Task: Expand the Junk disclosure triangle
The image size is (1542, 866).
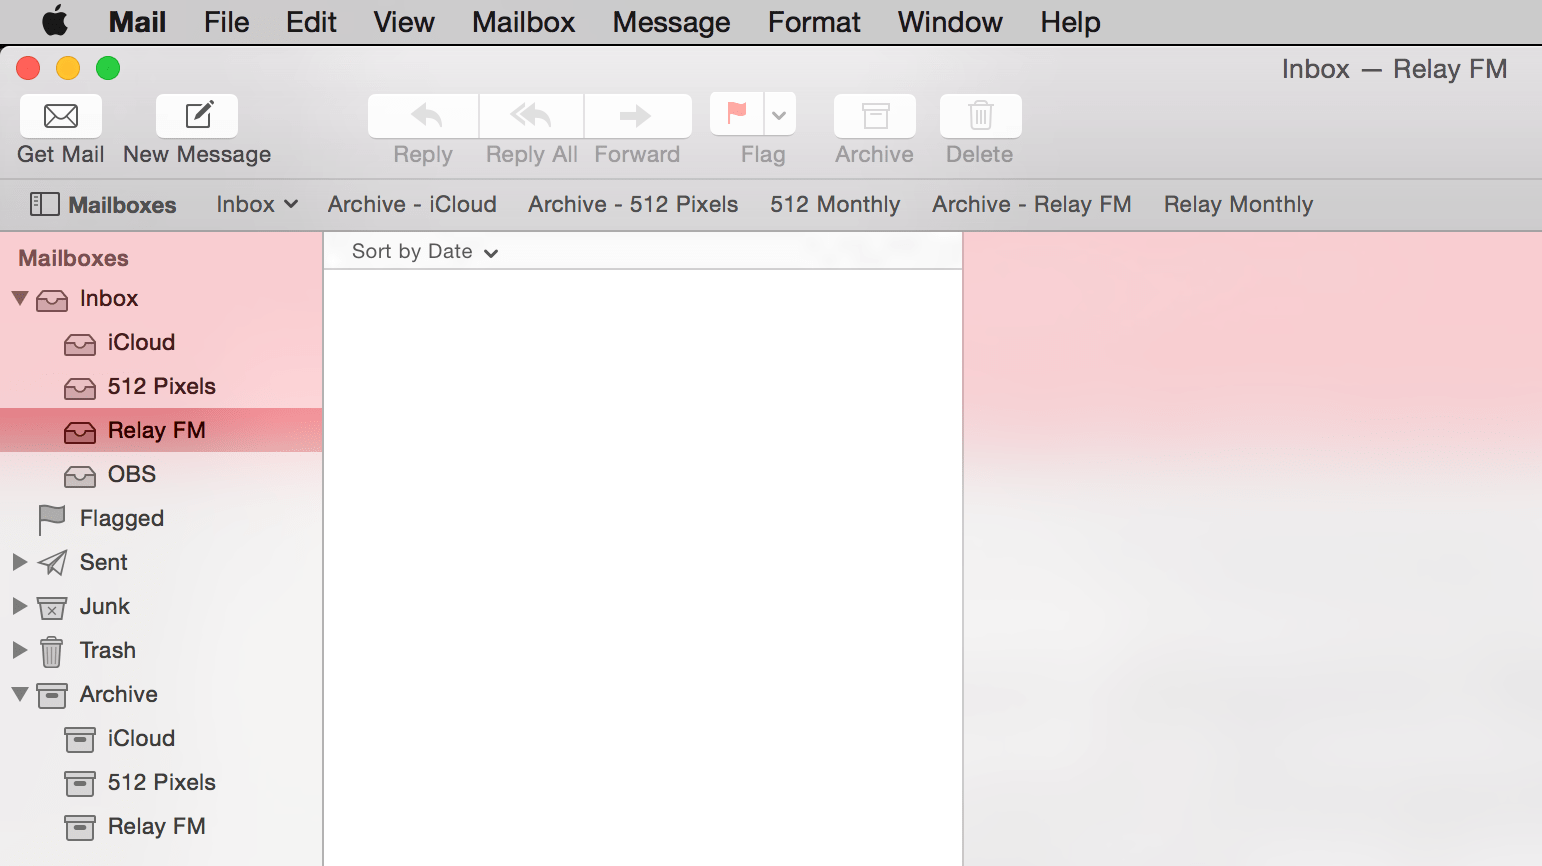Action: click(19, 606)
